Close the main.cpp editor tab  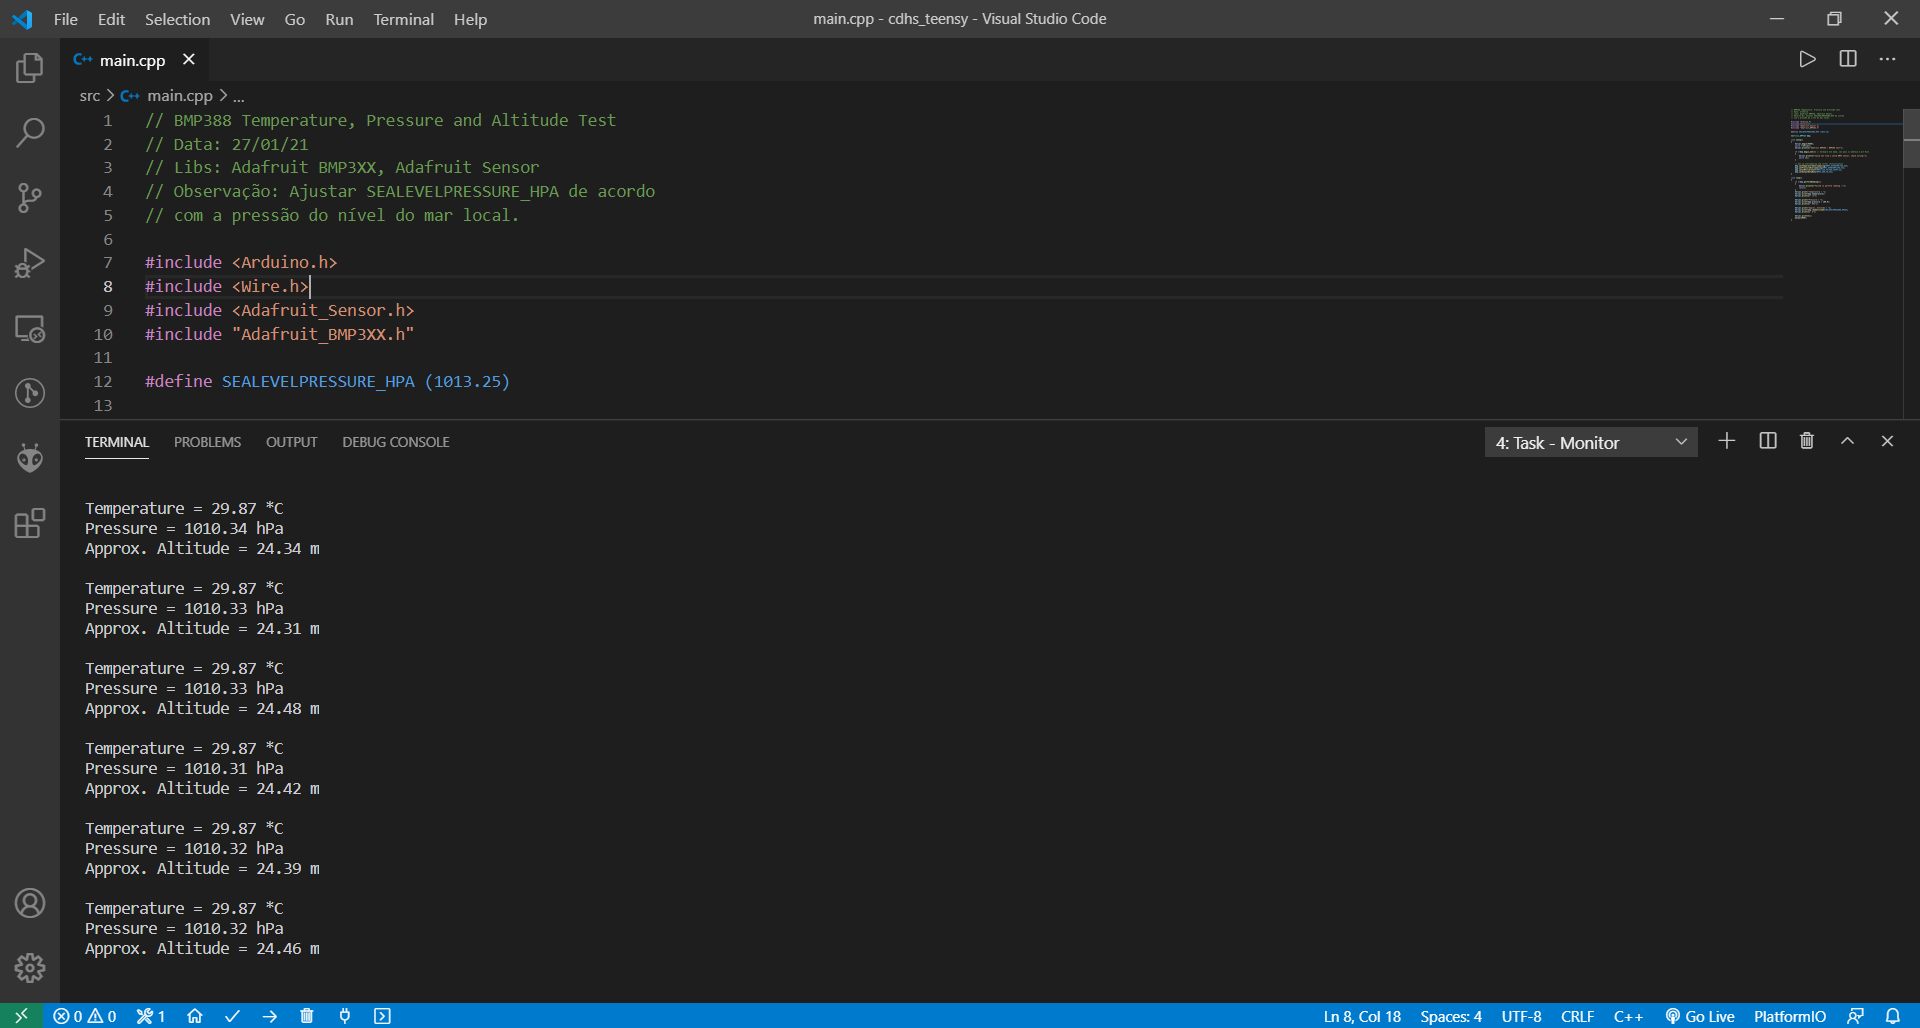(x=188, y=60)
